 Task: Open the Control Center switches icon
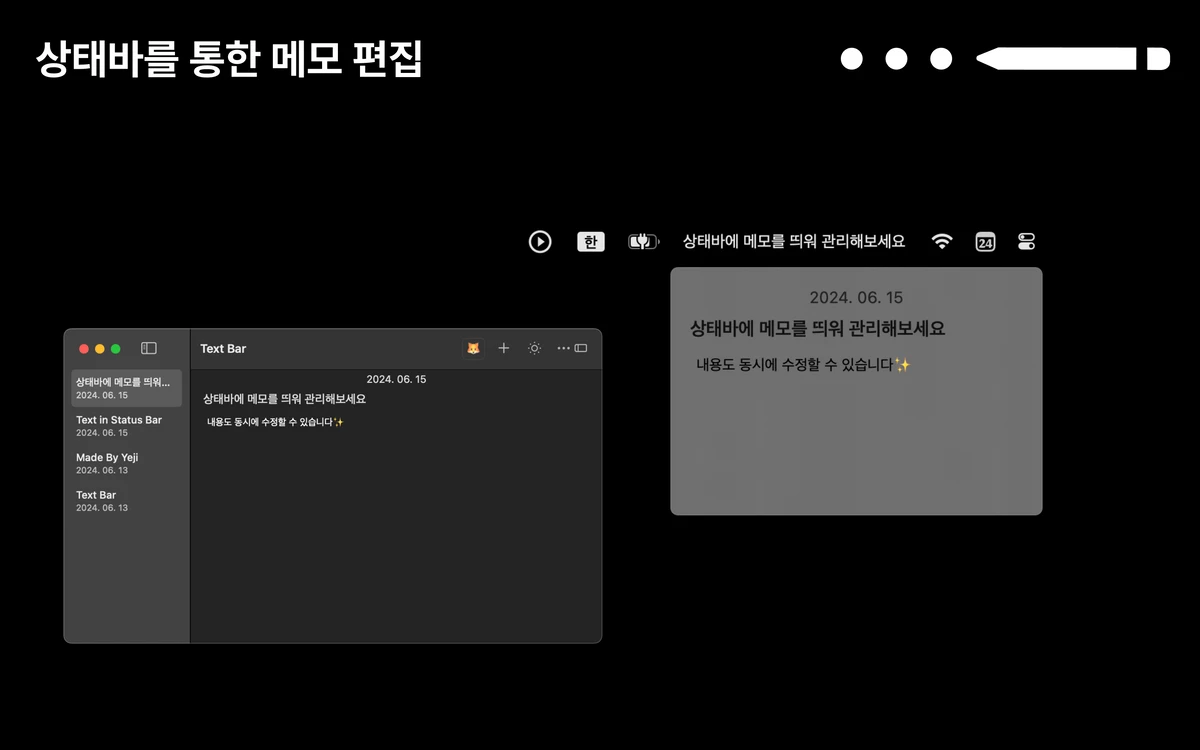[x=1027, y=241]
